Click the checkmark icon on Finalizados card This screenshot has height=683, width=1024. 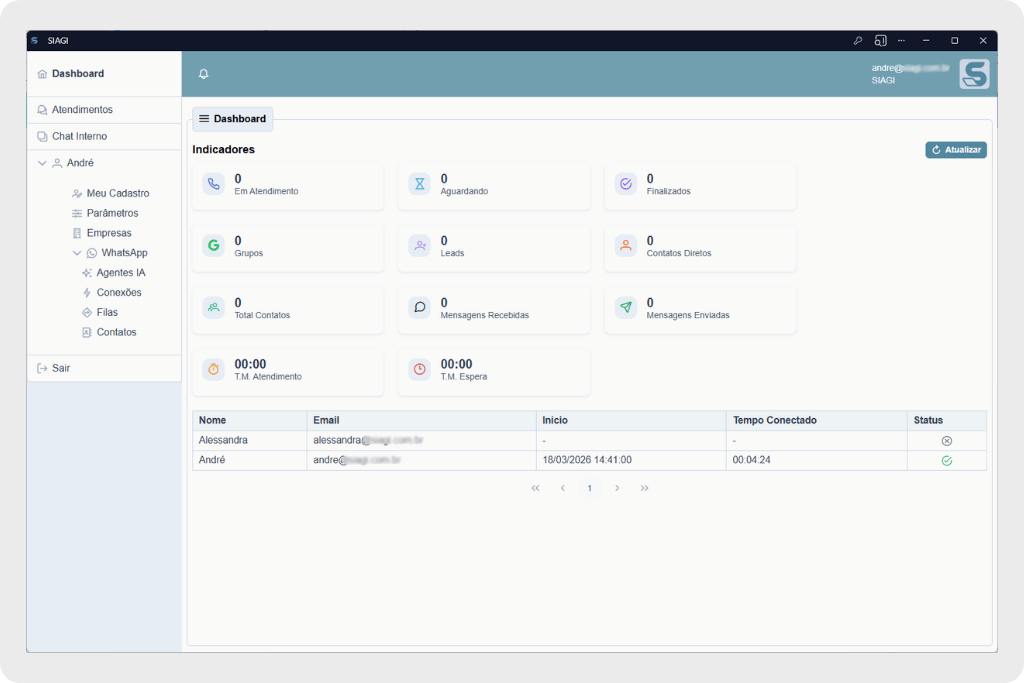[x=626, y=184]
